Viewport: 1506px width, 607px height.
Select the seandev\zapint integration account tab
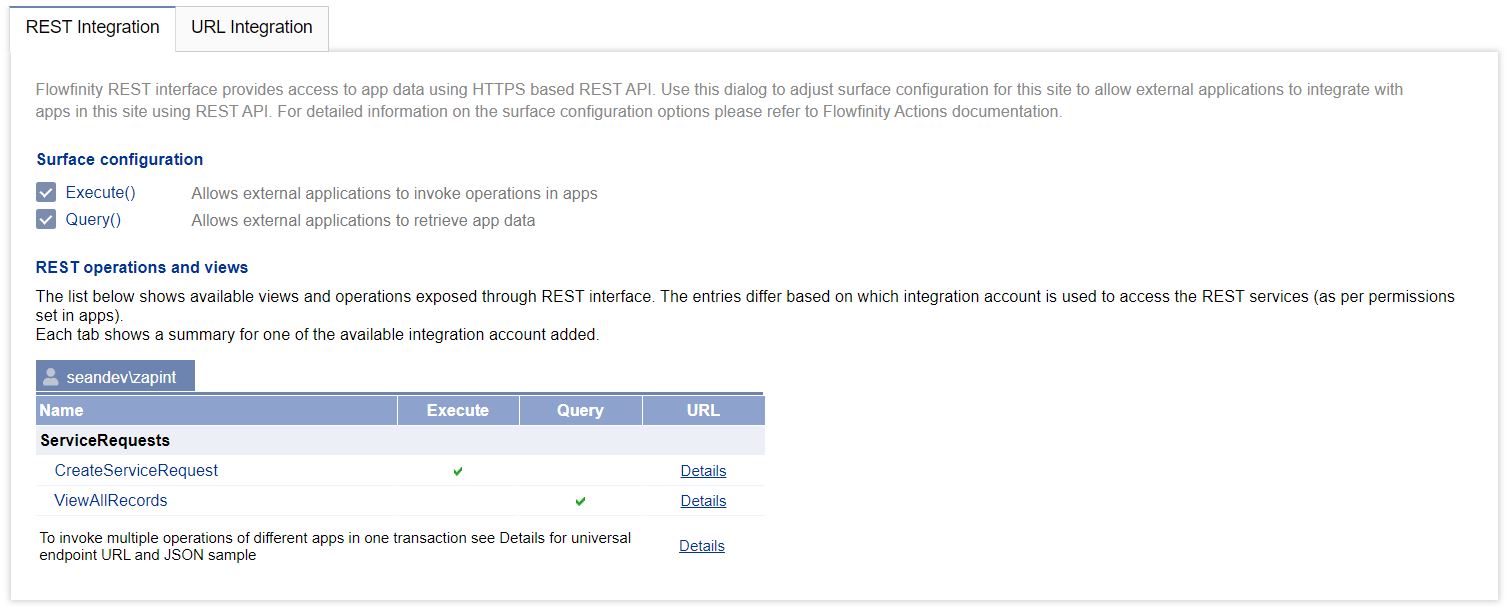[x=120, y=377]
